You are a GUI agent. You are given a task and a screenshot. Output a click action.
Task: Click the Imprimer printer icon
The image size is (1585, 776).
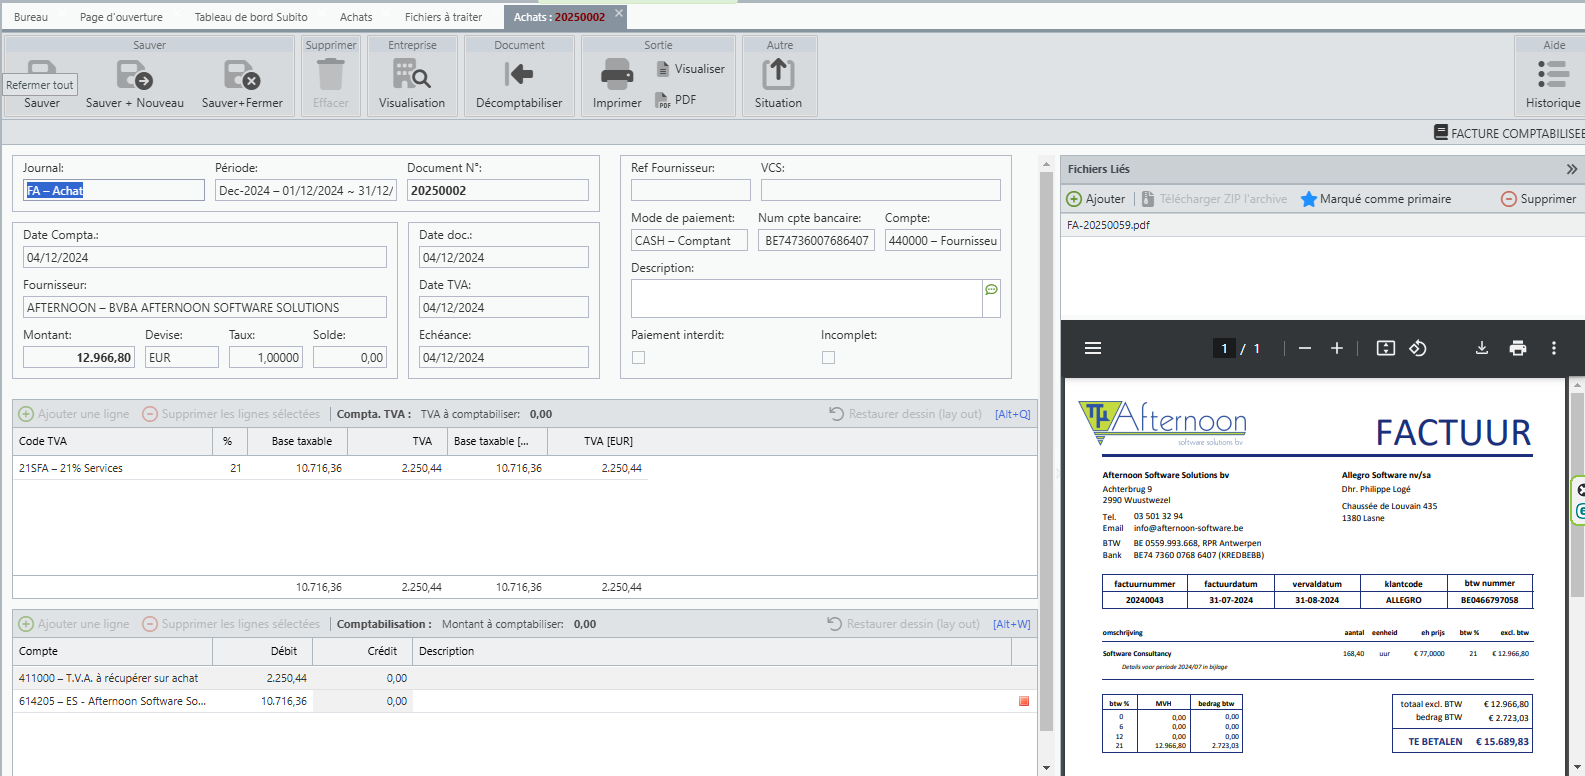click(616, 74)
